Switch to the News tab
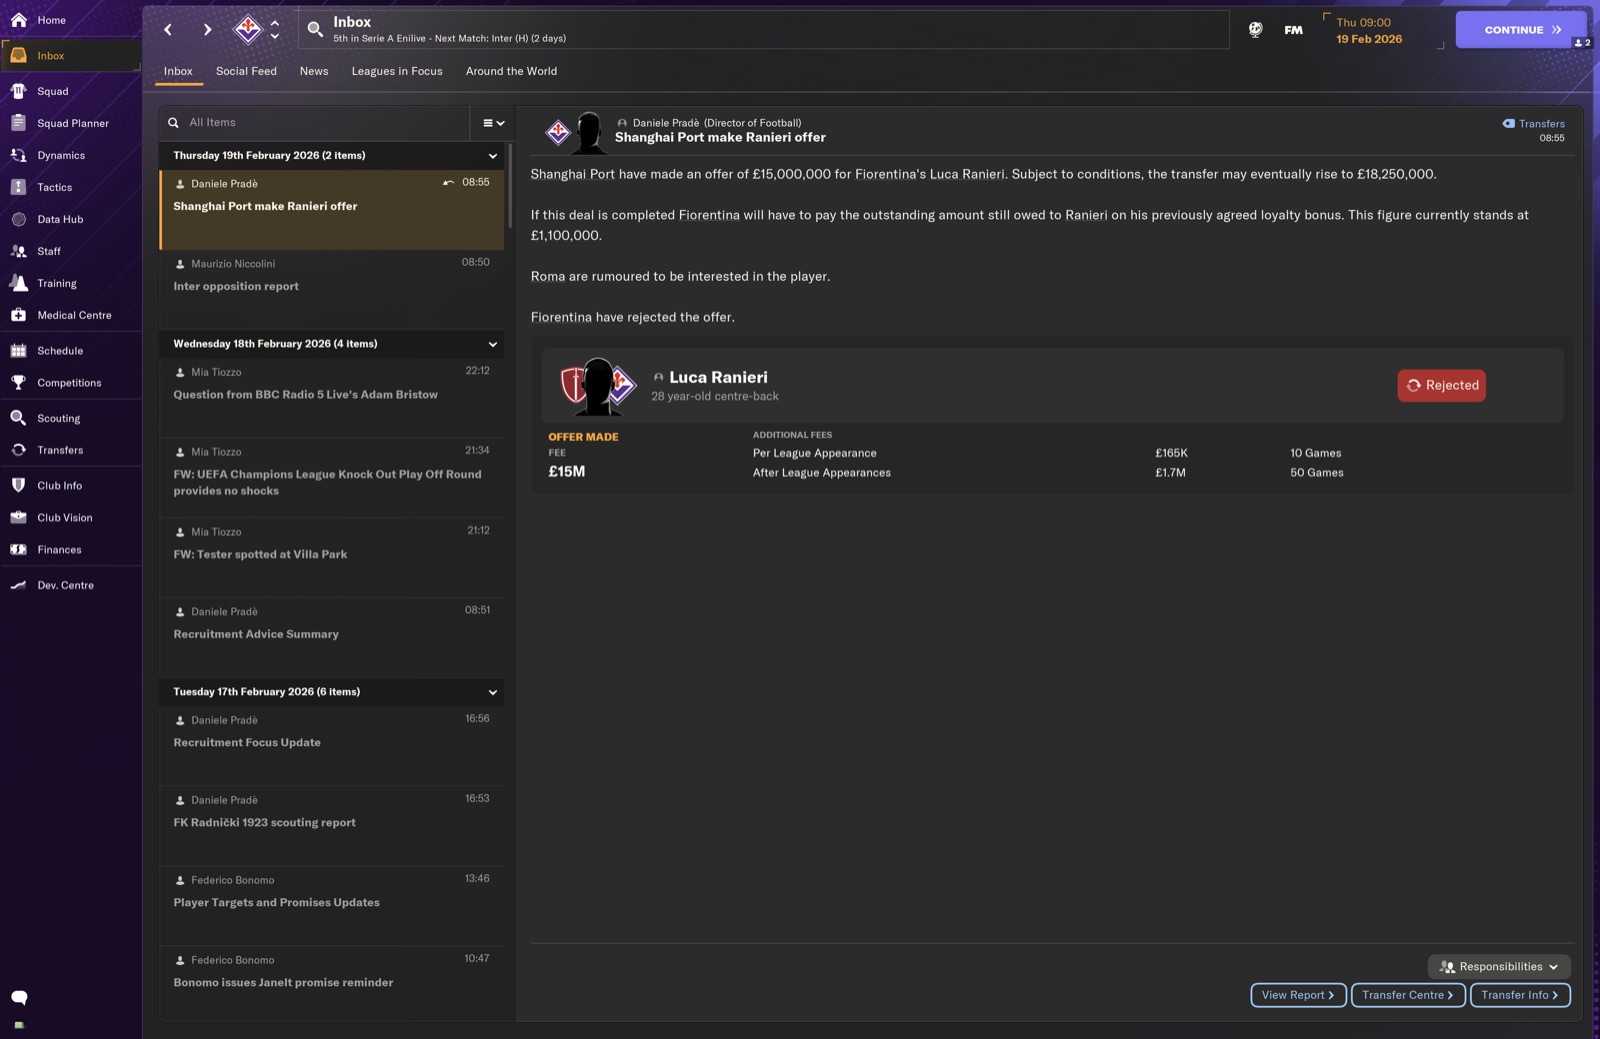This screenshot has width=1600, height=1039. [314, 71]
